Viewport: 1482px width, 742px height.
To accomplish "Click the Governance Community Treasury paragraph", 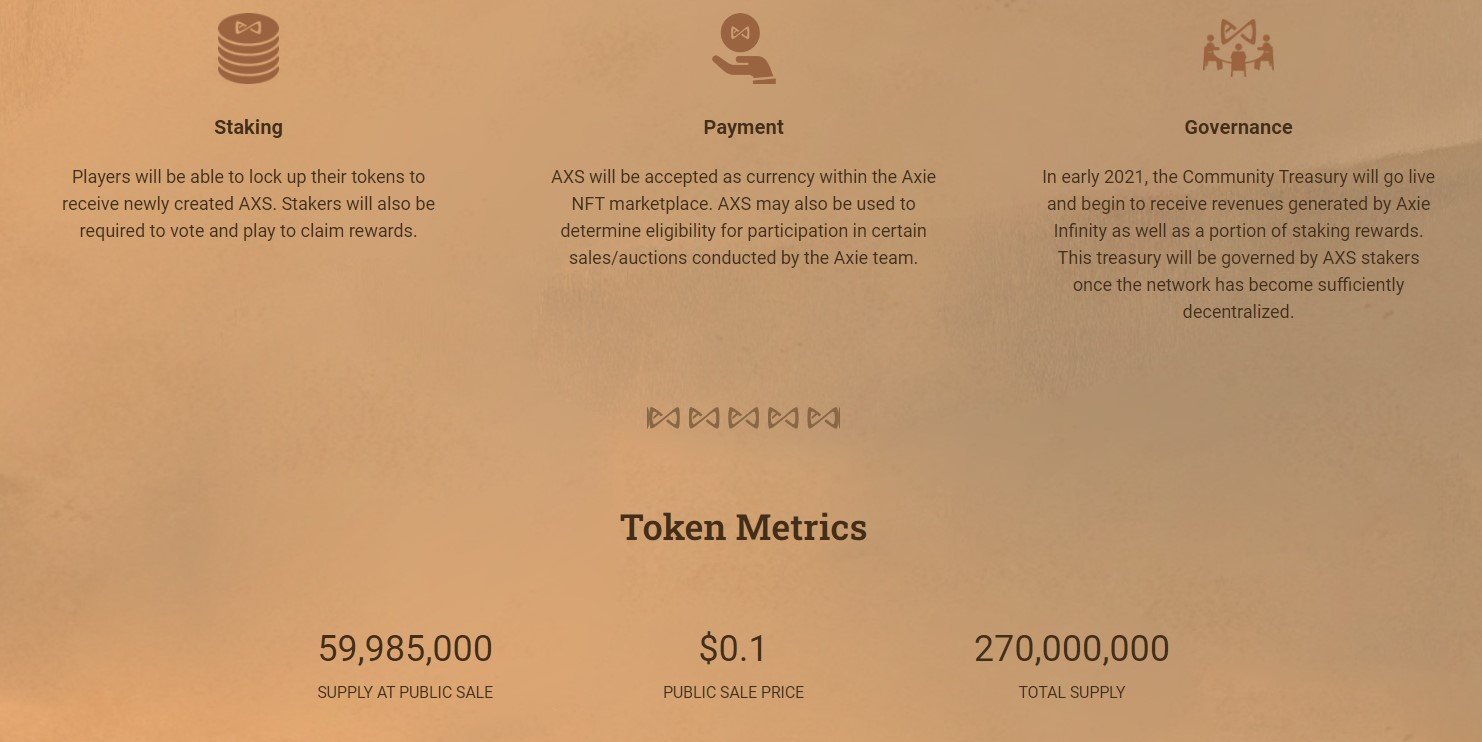I will 1238,244.
